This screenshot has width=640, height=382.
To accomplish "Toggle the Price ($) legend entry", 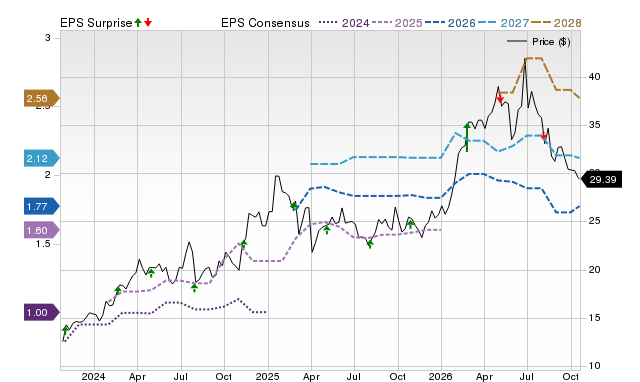I will tap(539, 42).
